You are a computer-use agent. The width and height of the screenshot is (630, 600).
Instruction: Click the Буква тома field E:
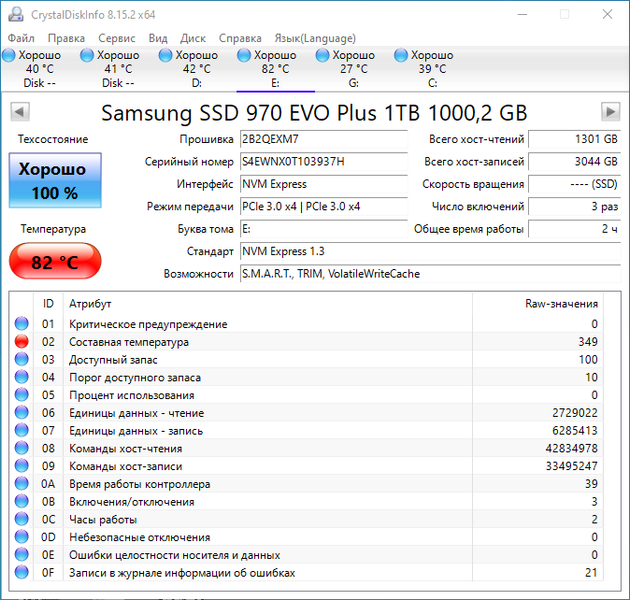(x=324, y=229)
